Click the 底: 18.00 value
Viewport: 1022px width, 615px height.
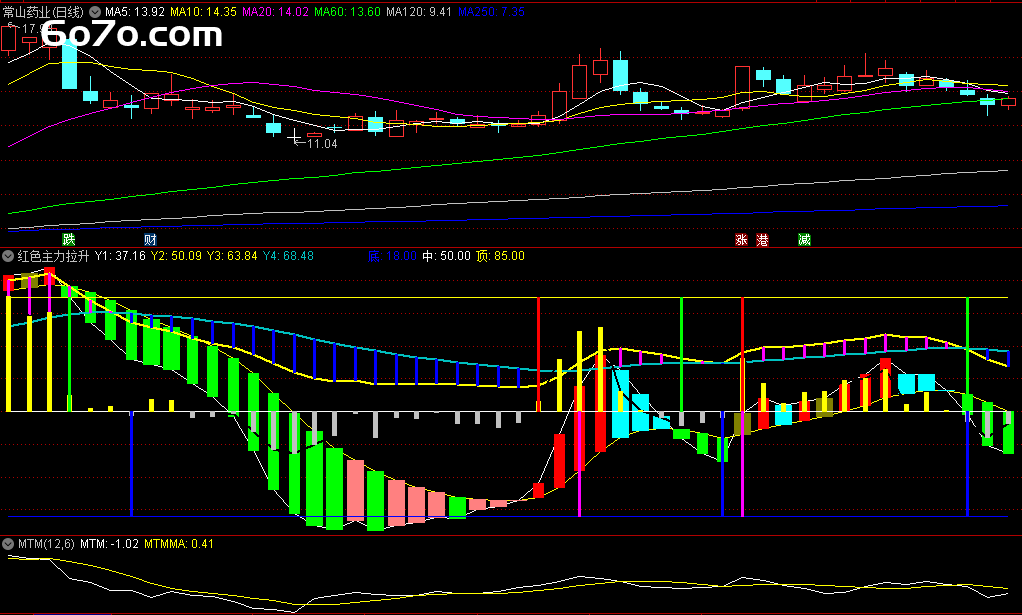coord(392,256)
